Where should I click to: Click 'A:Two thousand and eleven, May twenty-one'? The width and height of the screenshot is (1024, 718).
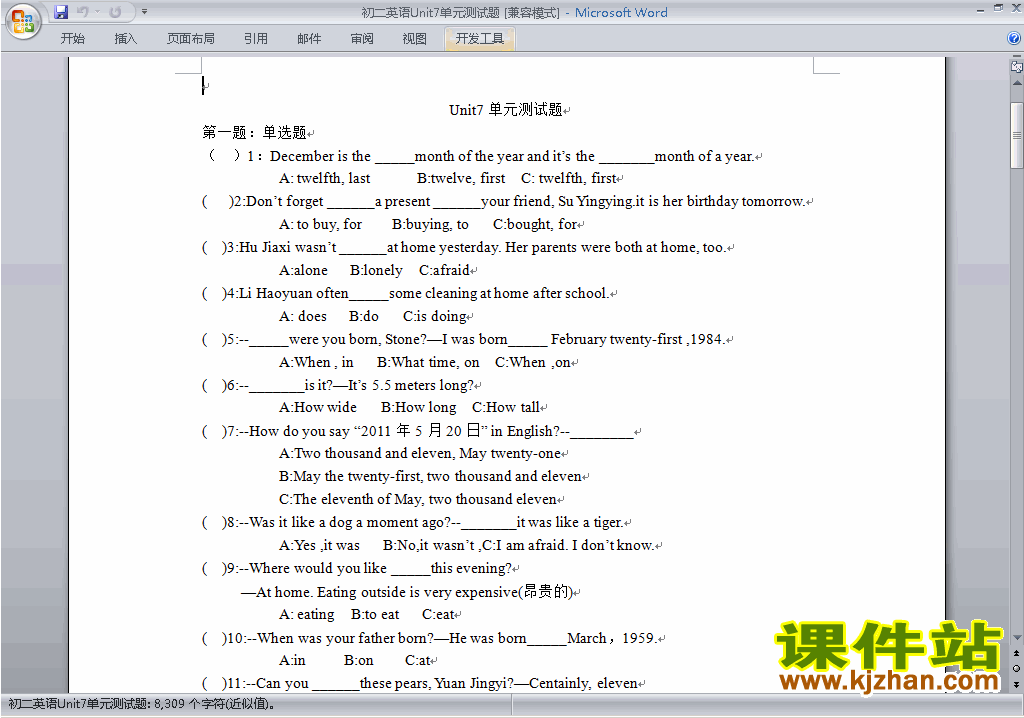[420, 453]
